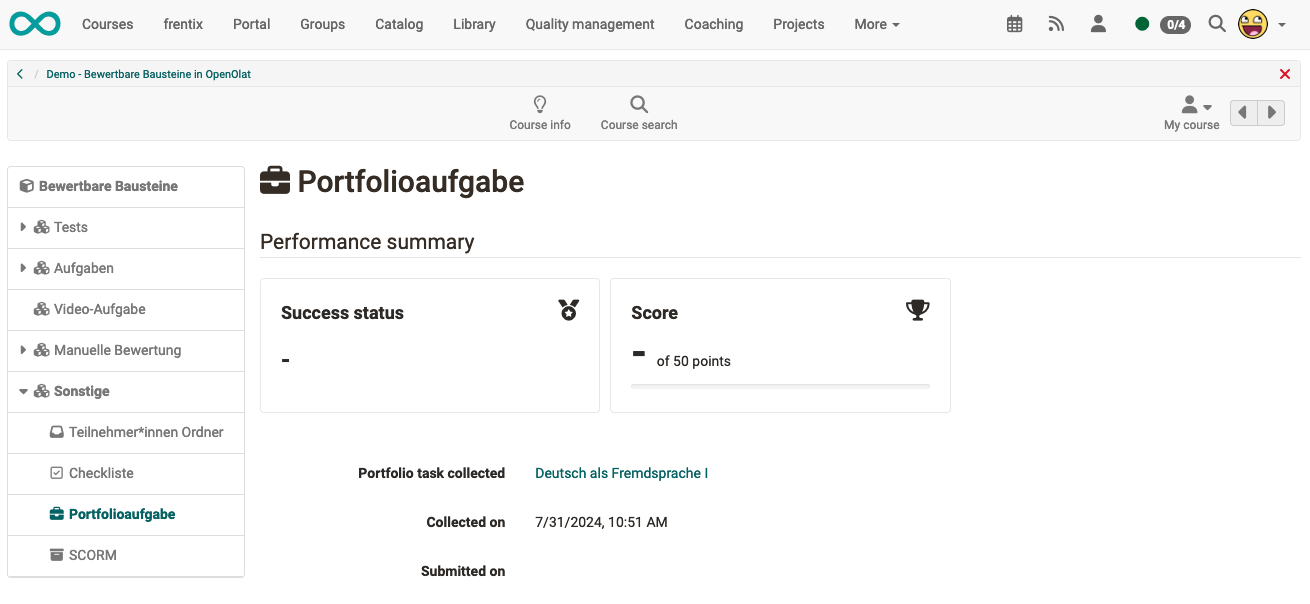The width and height of the screenshot is (1310, 604).
Task: Open the subscriptions RSS feed icon
Action: 1056,23
